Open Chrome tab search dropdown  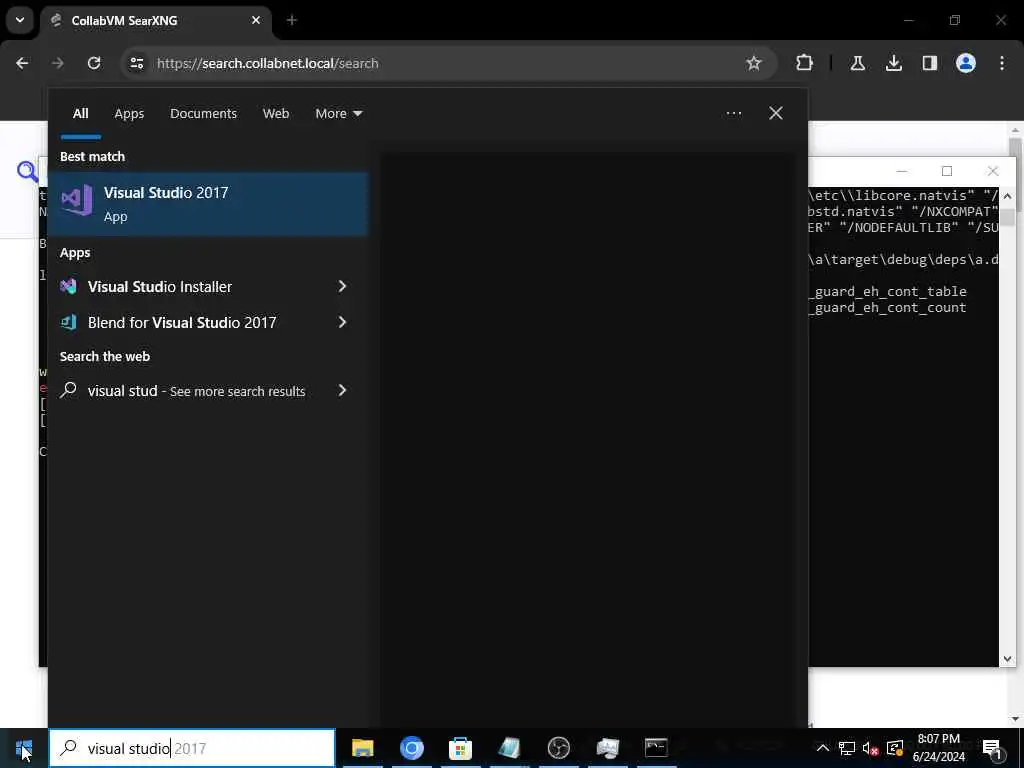click(x=20, y=20)
